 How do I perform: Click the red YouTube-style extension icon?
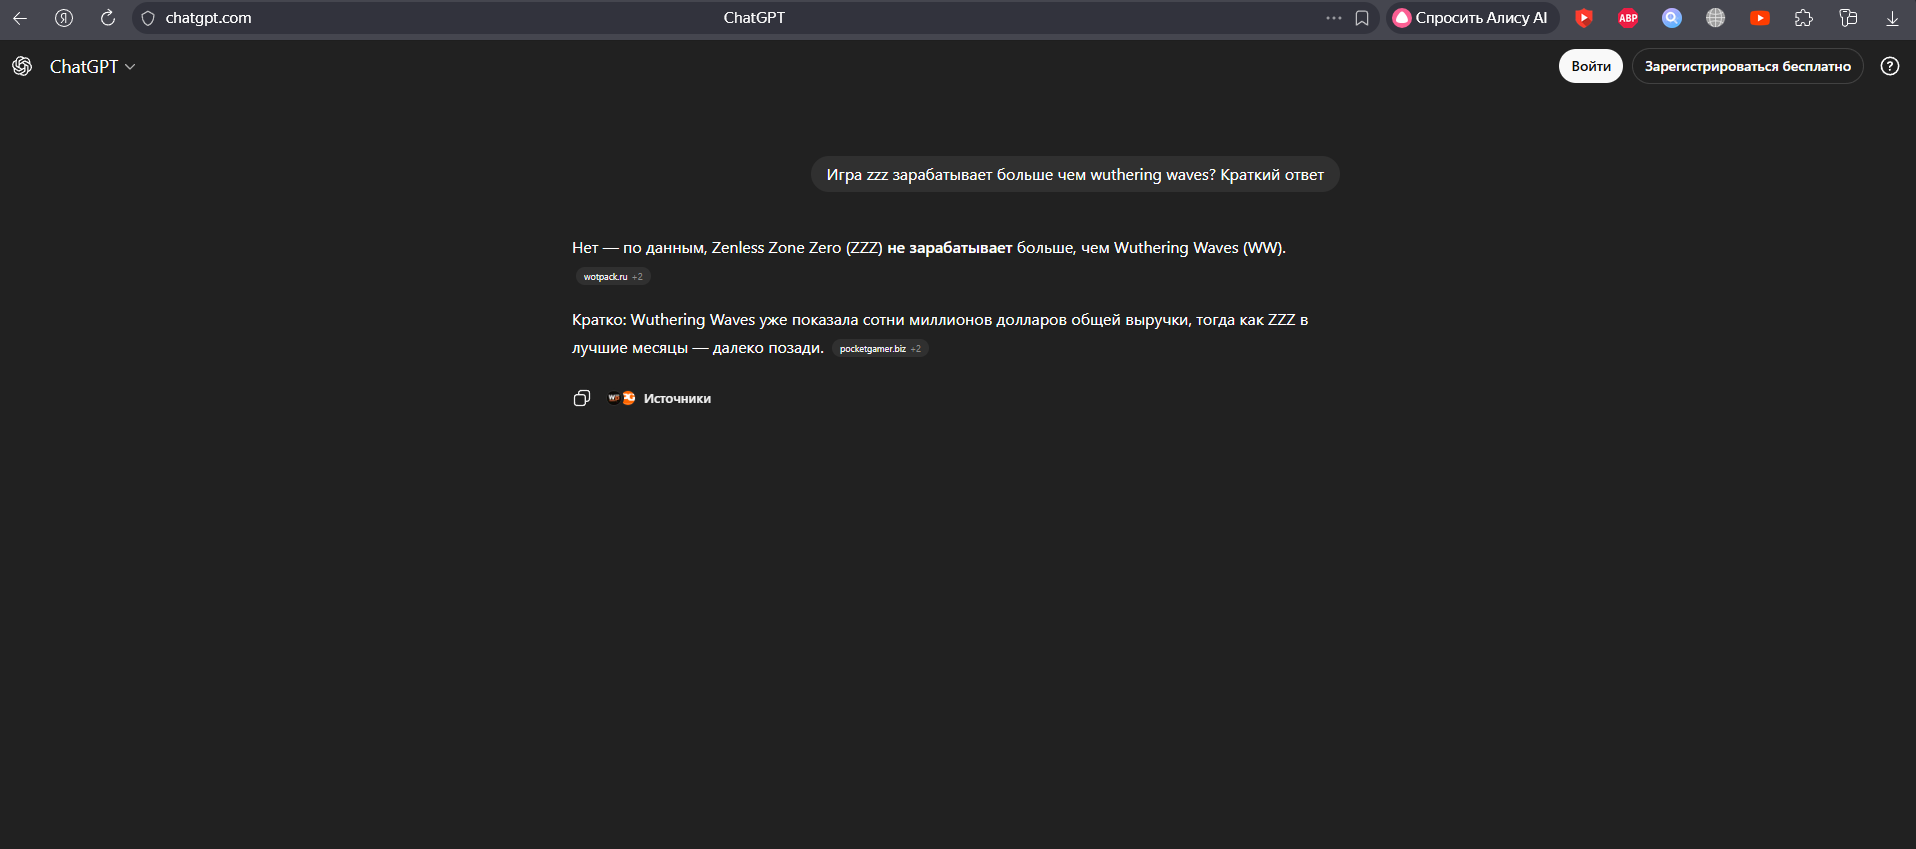(1760, 18)
